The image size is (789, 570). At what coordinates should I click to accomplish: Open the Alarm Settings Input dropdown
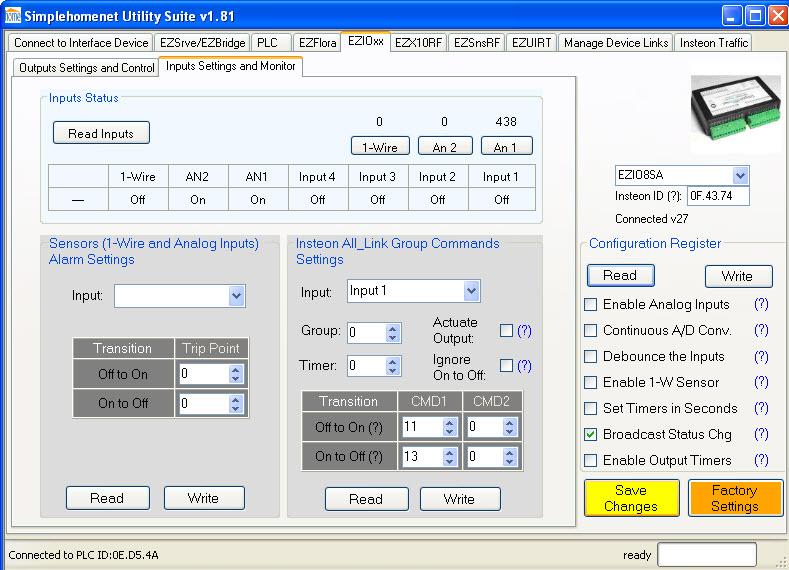click(236, 296)
